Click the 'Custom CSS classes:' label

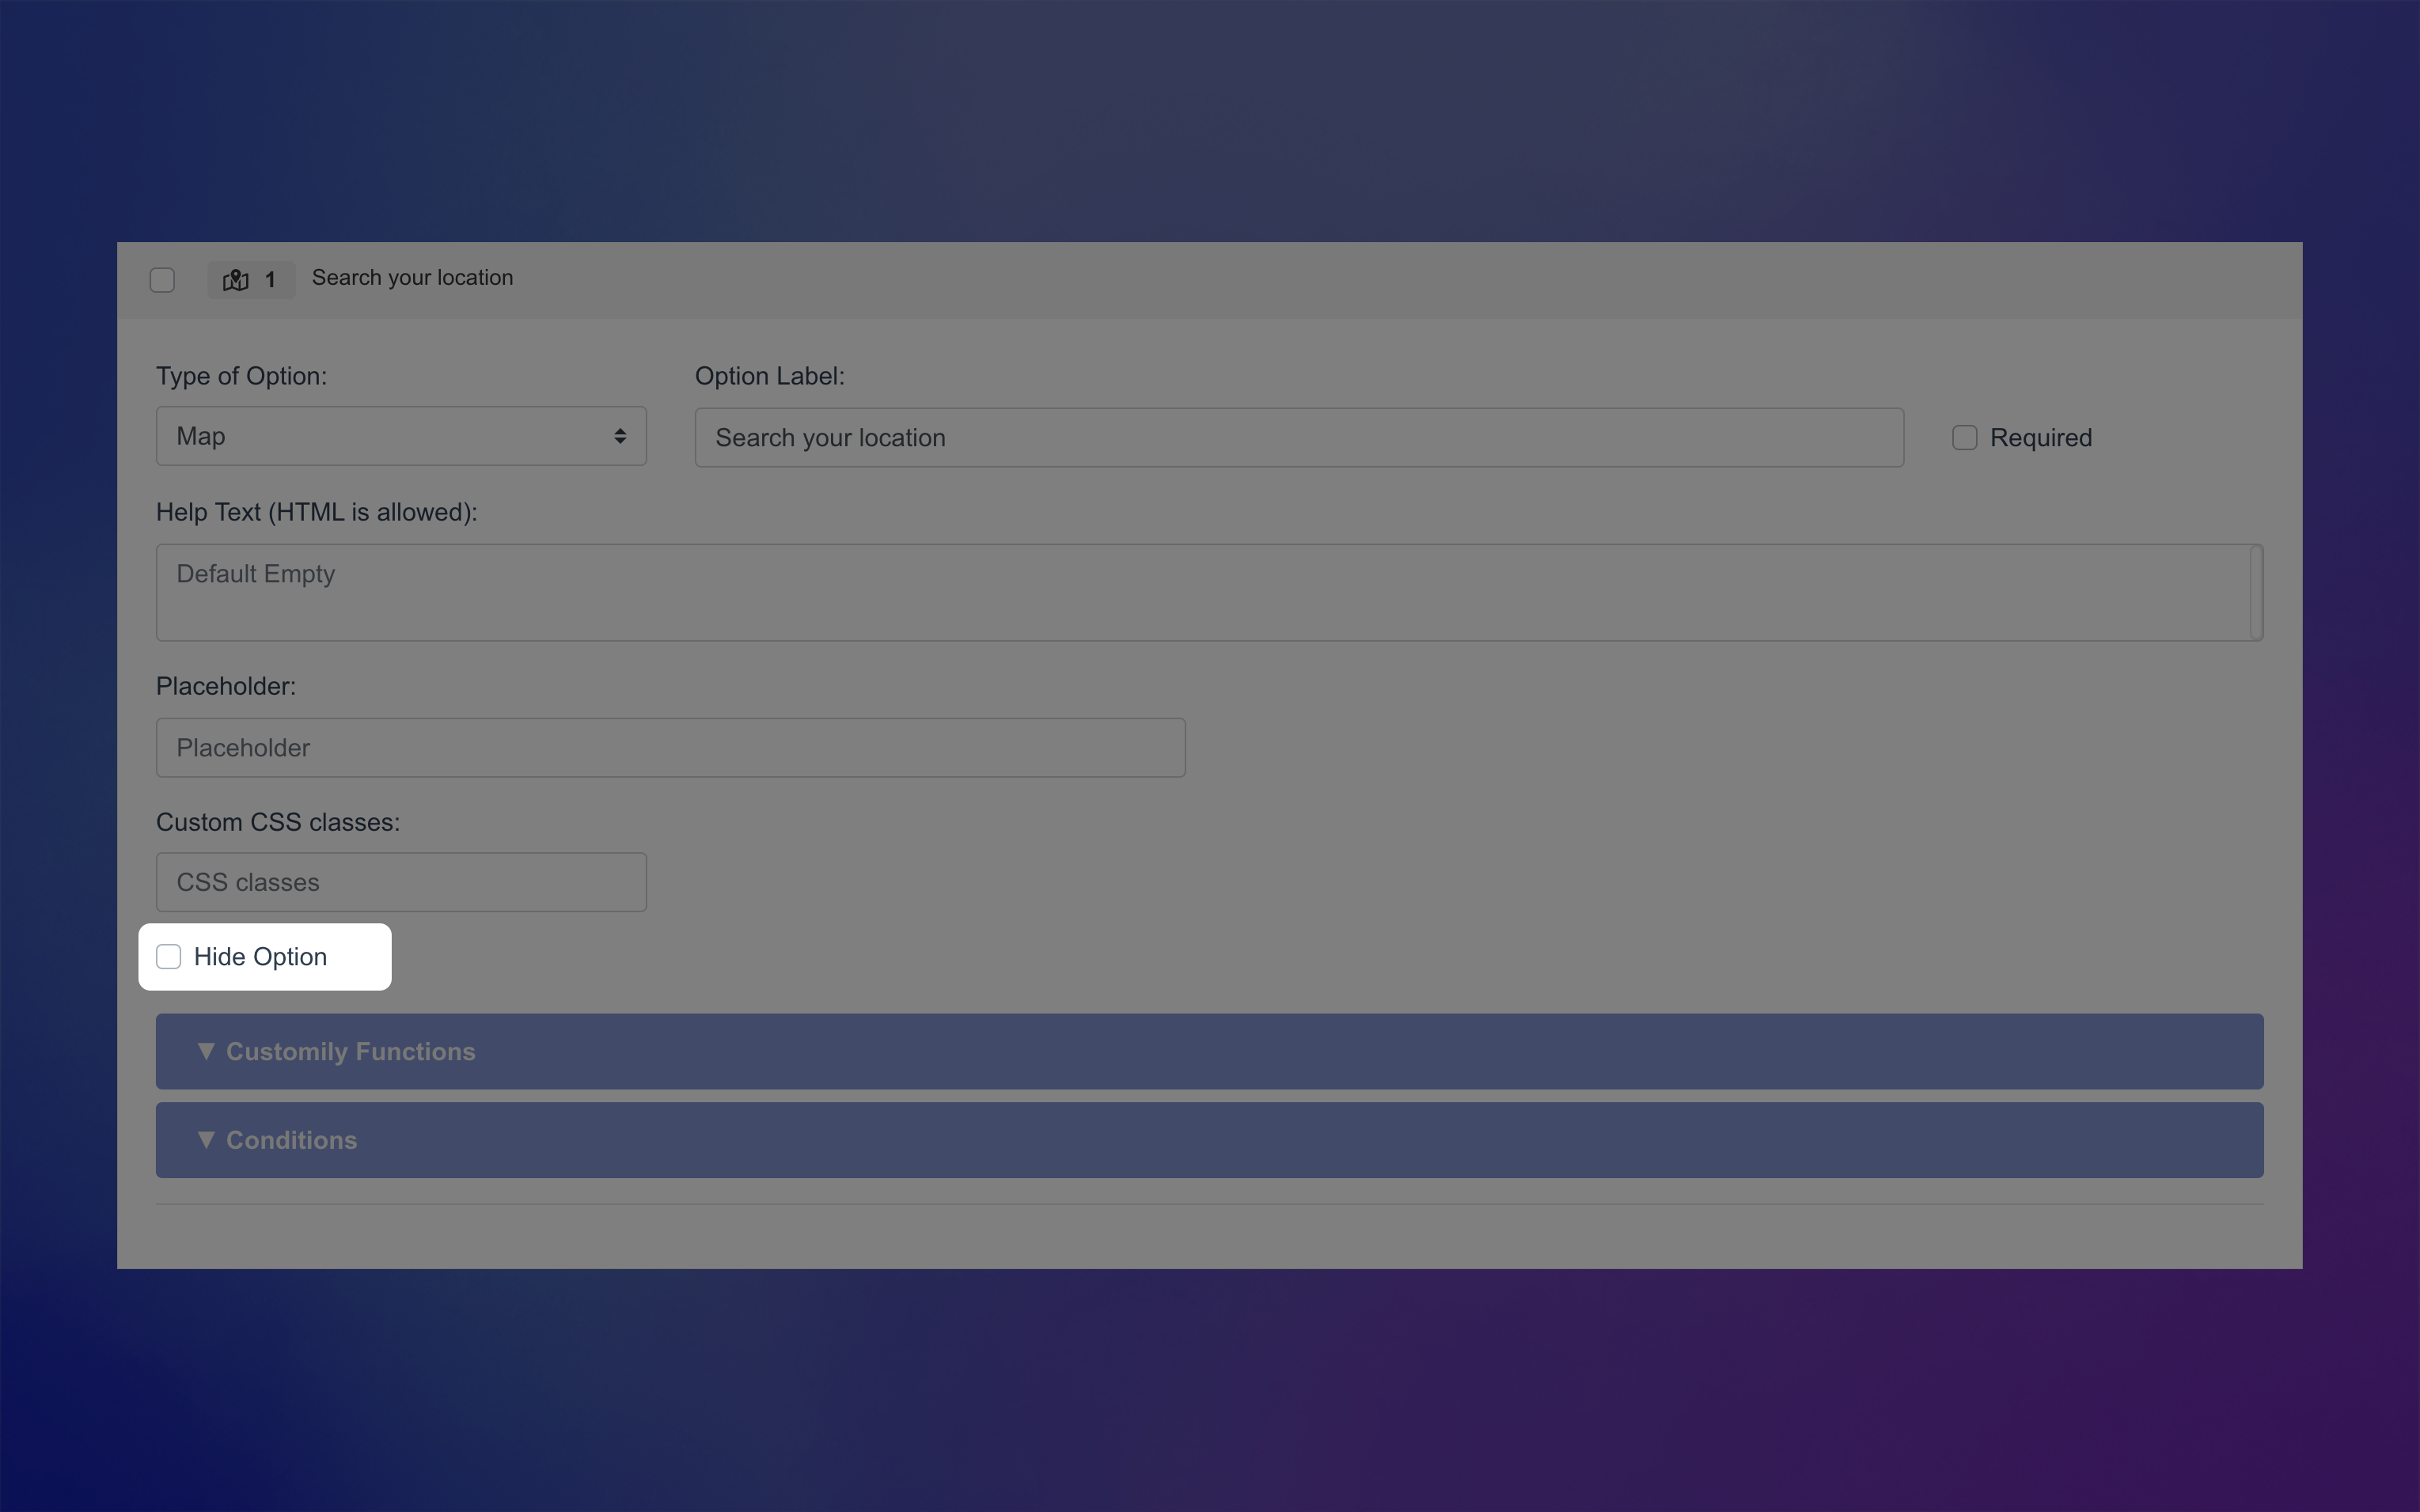[277, 822]
